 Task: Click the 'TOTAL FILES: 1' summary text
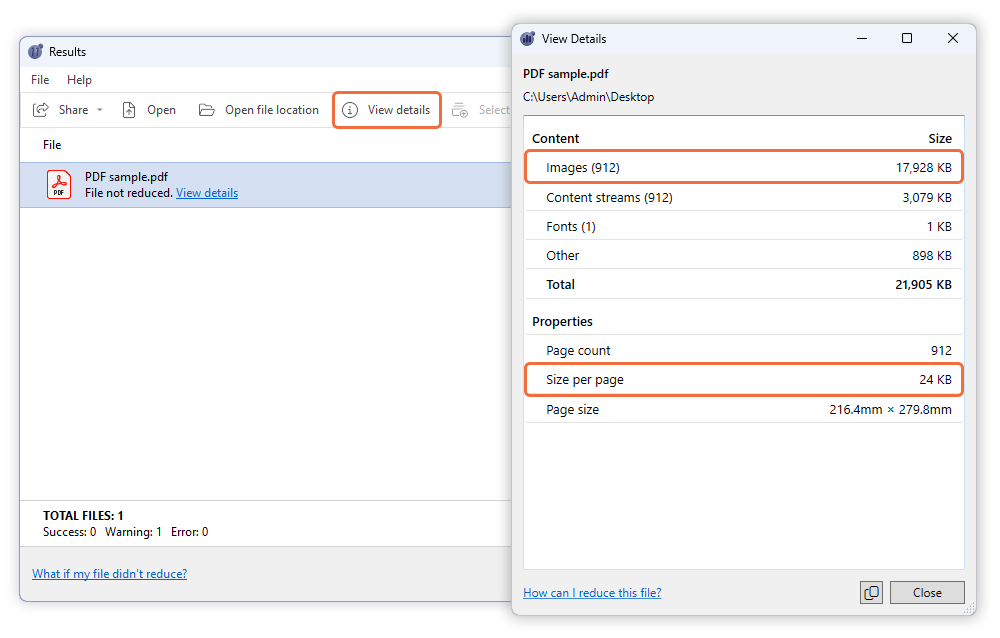pos(83,516)
